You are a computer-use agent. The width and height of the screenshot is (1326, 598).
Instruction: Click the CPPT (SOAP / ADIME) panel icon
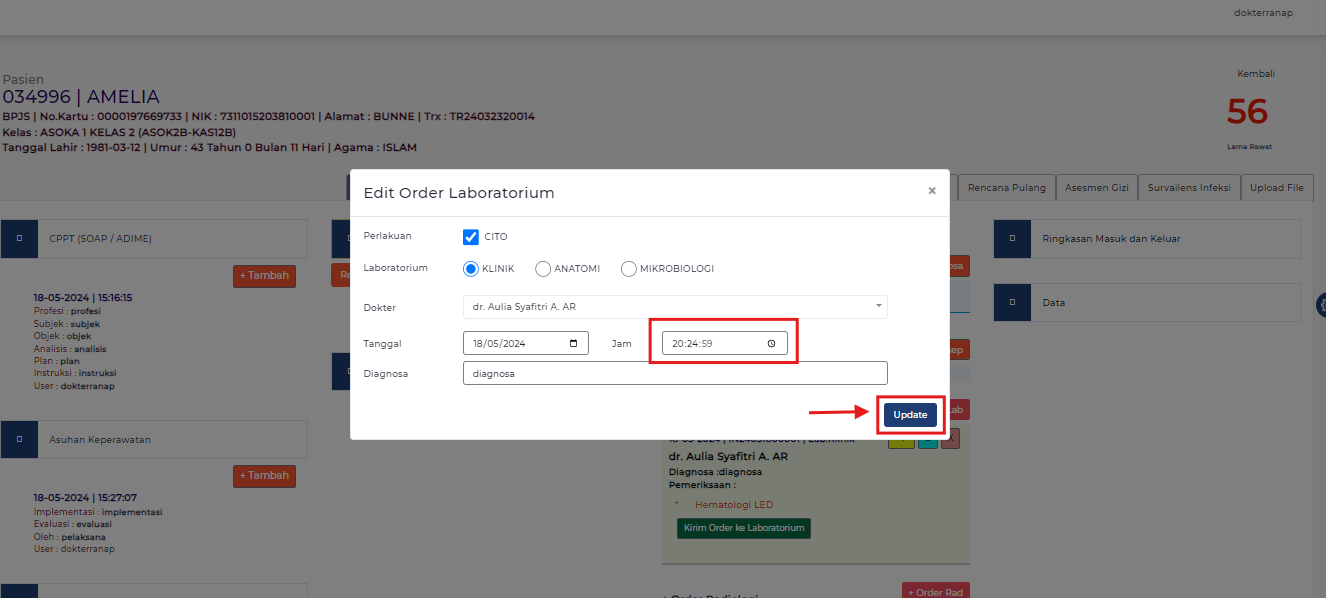[x=19, y=239]
